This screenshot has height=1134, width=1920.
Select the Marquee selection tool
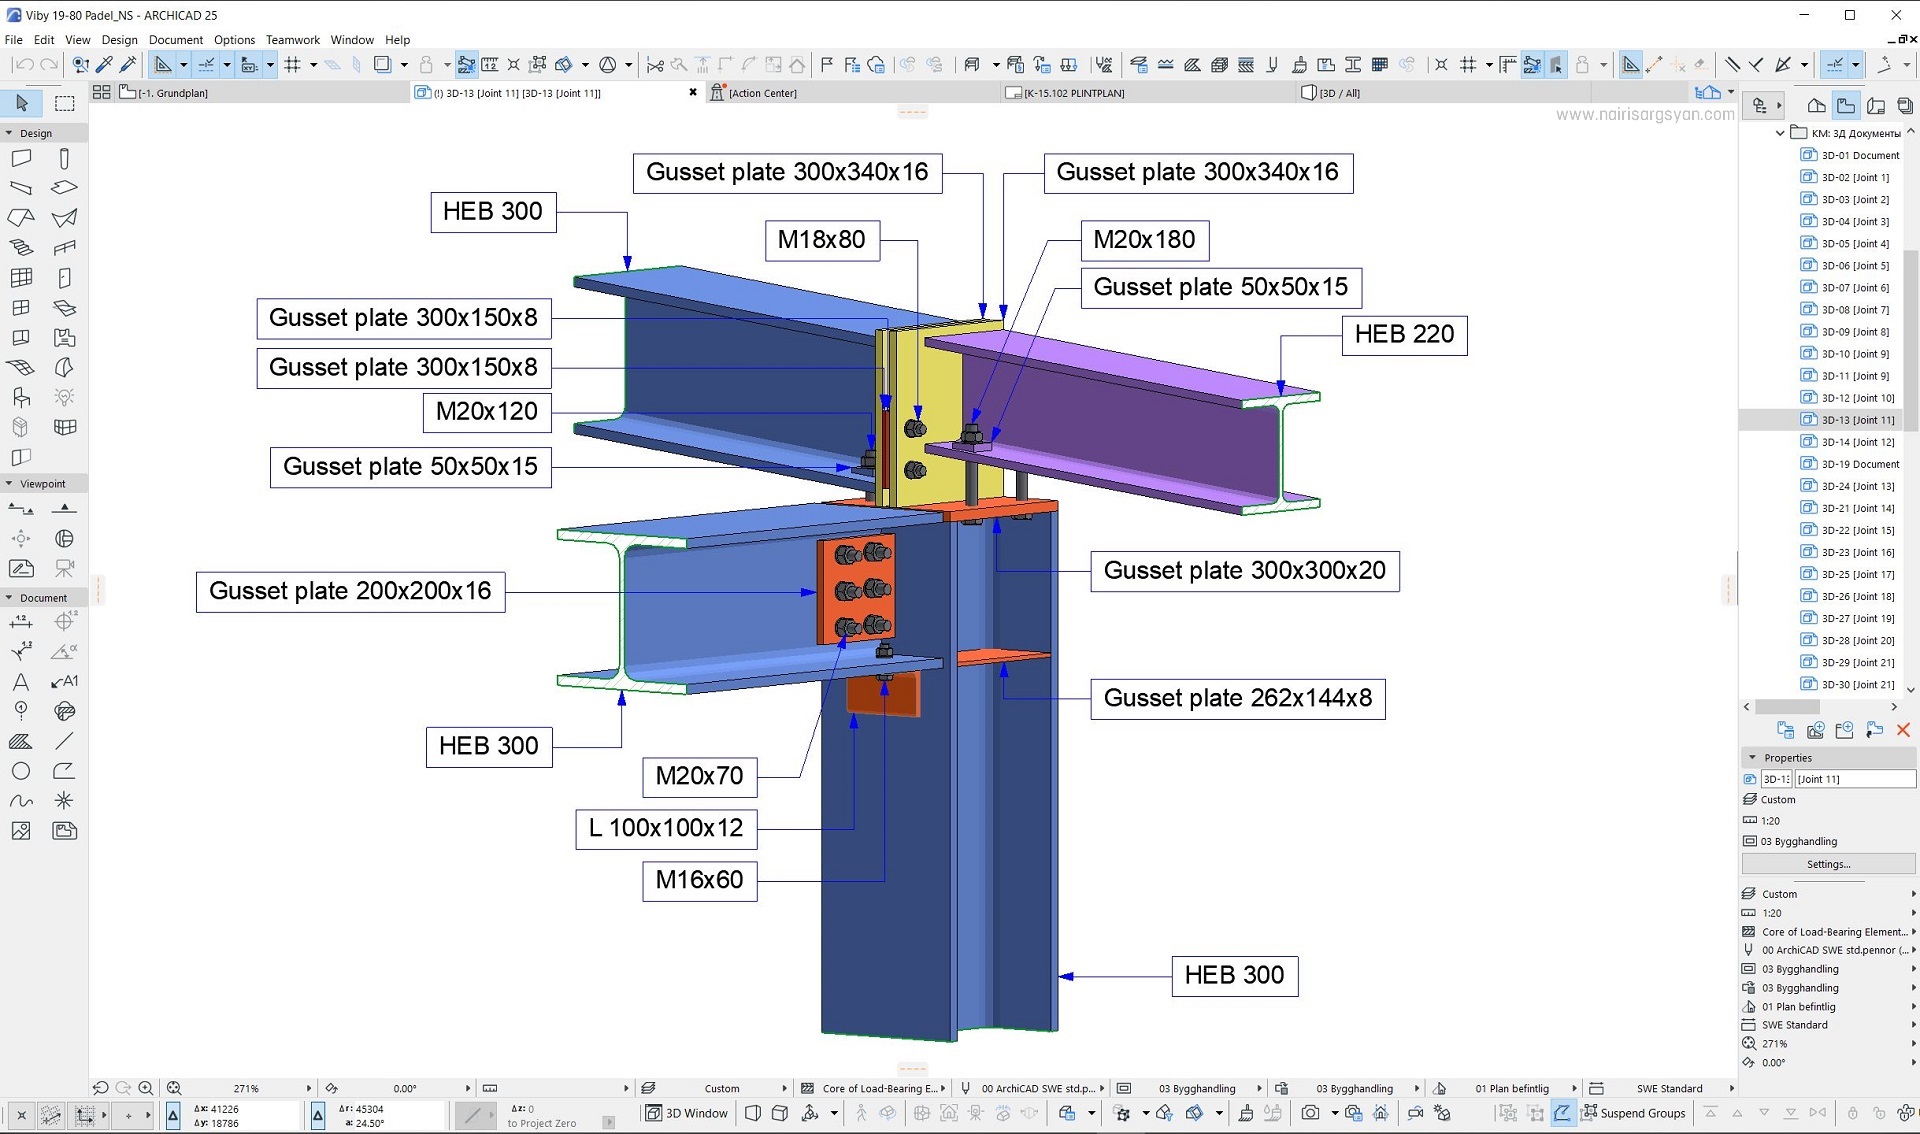tap(63, 104)
